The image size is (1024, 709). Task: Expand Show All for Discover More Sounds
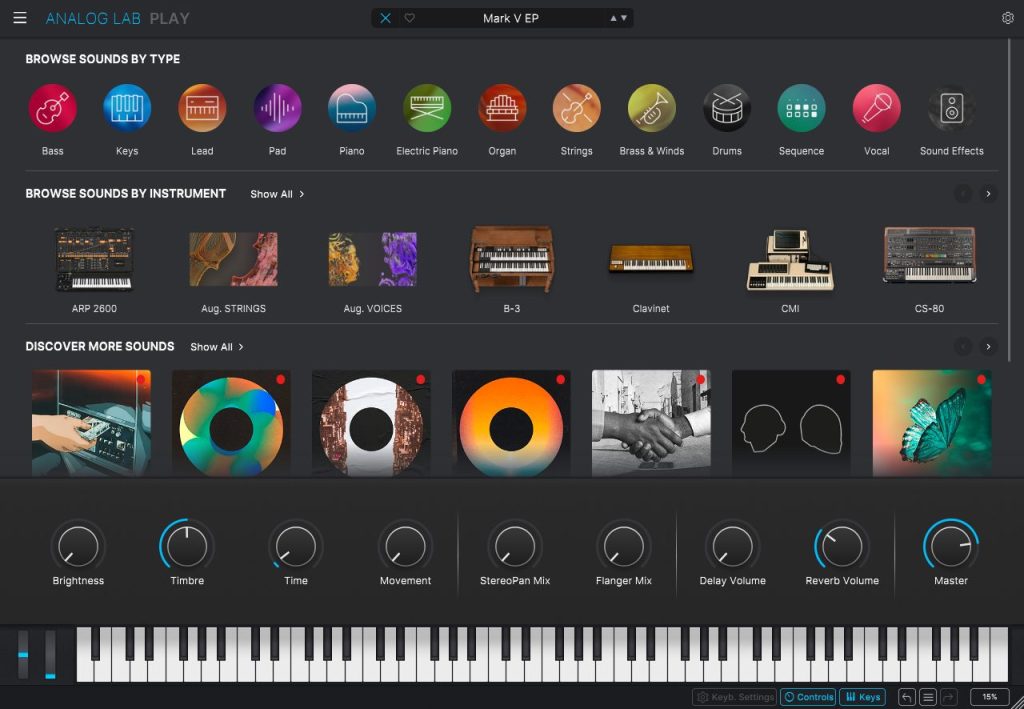[217, 347]
